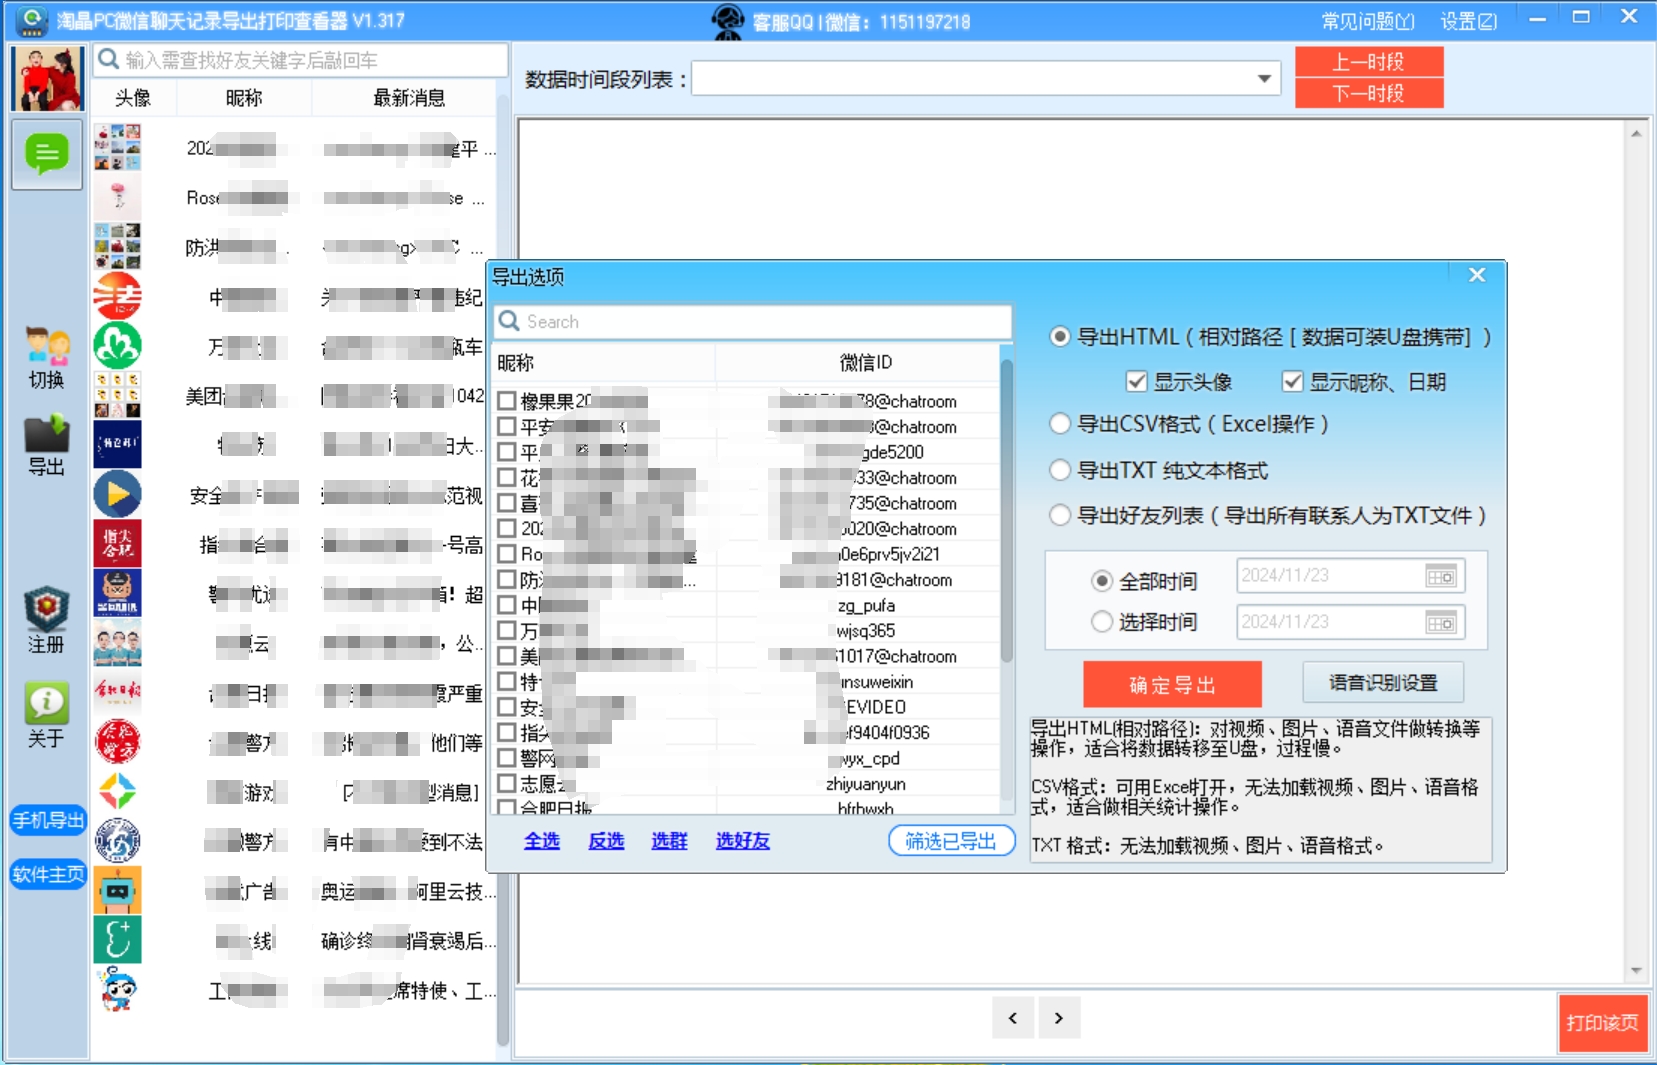Select the colorful pinwheel contact avatar
The image size is (1657, 1065).
pyautogui.click(x=117, y=791)
